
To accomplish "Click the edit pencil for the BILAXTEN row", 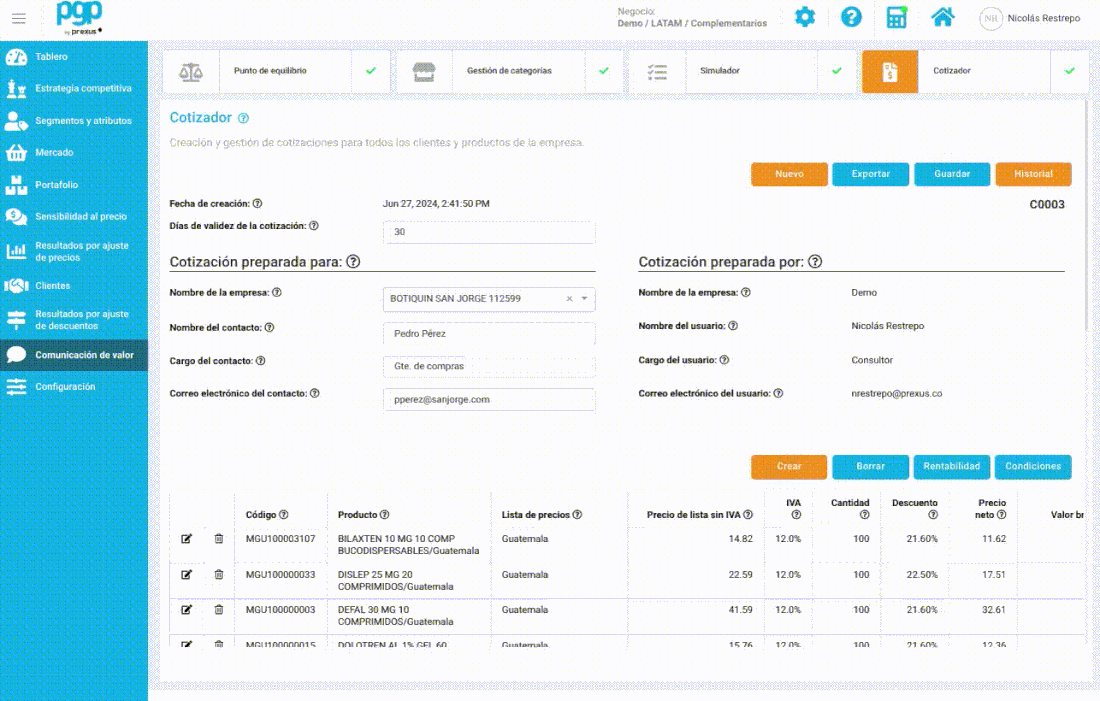I will [186, 539].
